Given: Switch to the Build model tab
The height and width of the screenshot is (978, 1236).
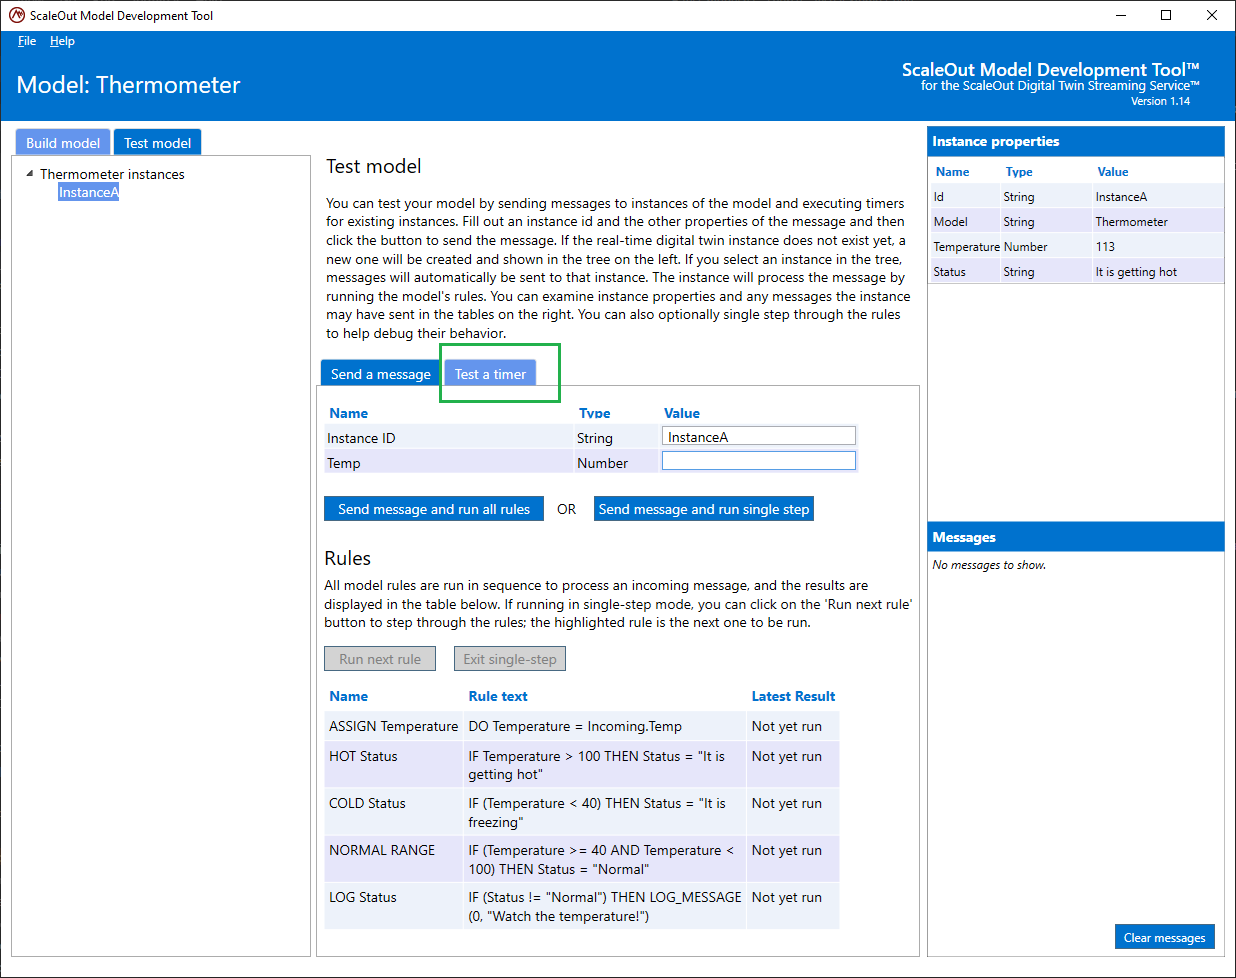Looking at the screenshot, I should 63,143.
